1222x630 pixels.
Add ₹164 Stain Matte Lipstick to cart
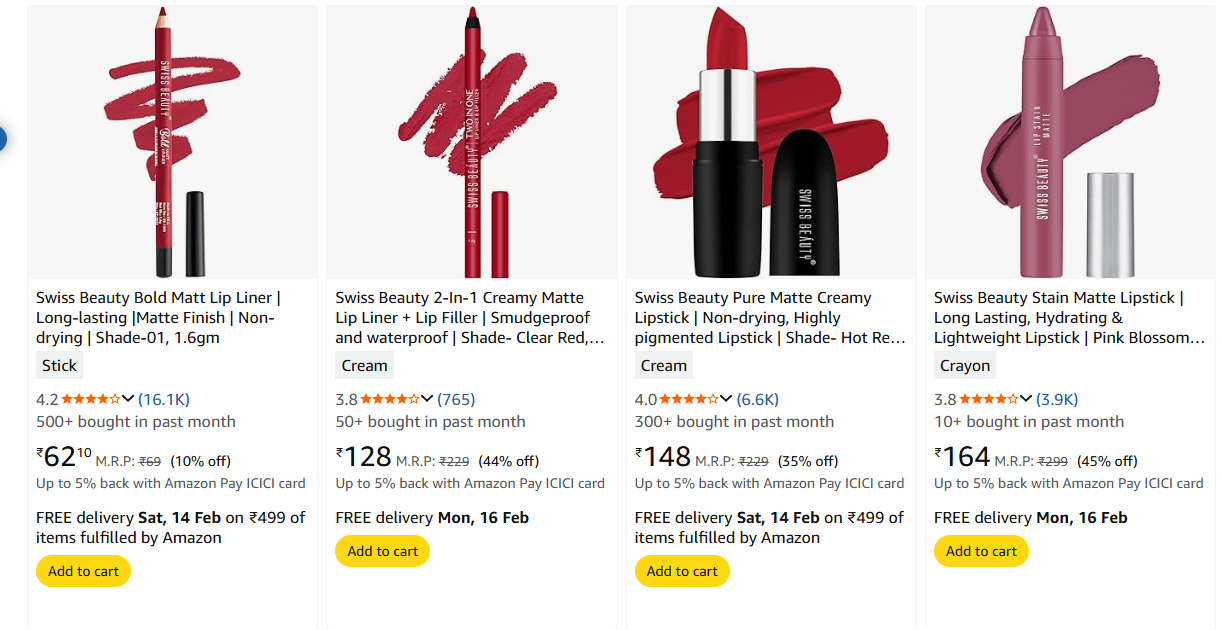point(981,551)
